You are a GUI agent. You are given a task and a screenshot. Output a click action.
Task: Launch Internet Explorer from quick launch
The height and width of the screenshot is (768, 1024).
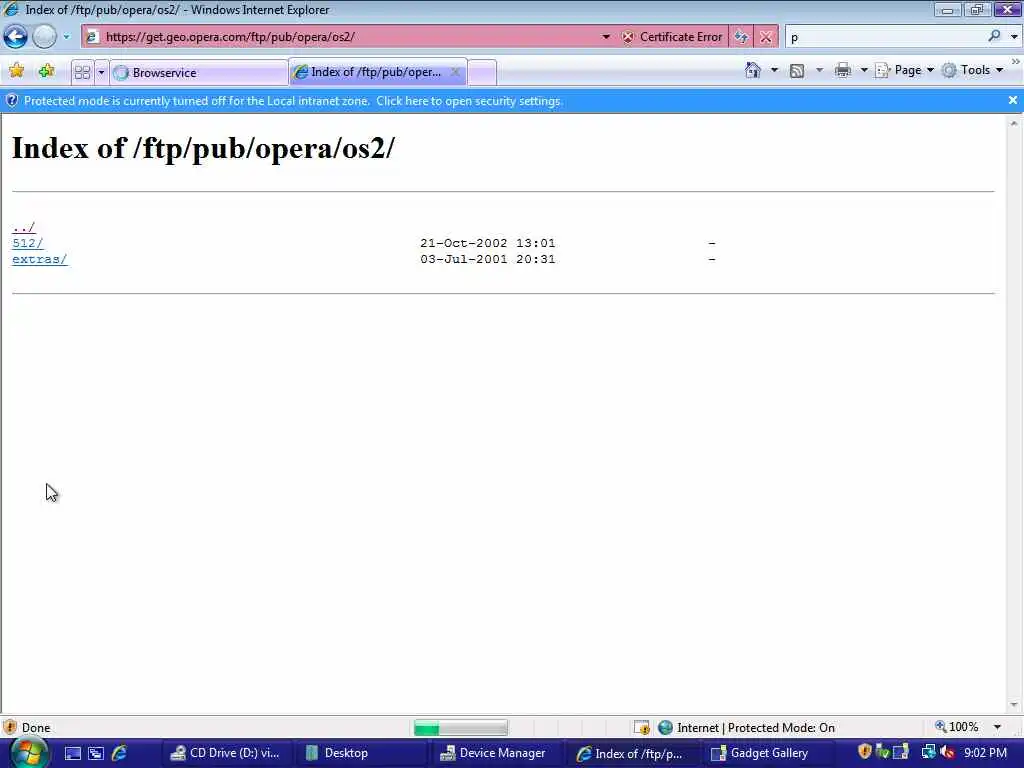coord(119,753)
